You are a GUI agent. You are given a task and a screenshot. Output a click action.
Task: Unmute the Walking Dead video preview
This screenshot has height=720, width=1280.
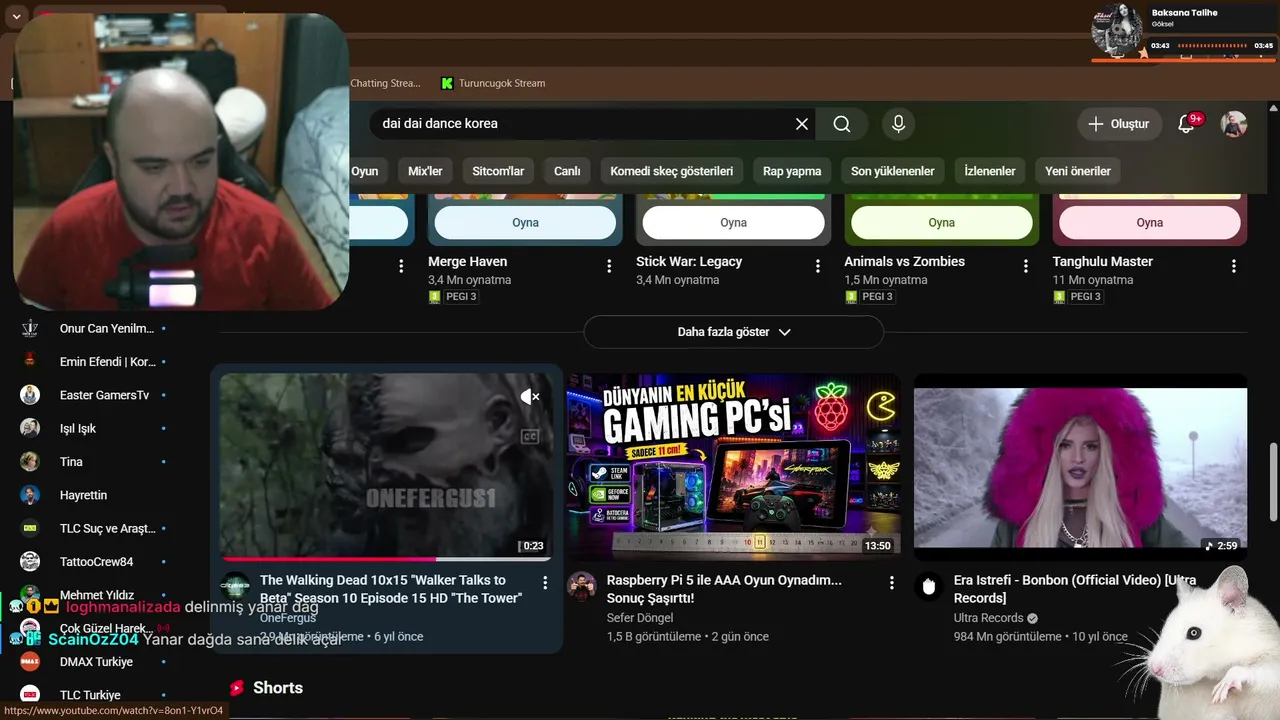pyautogui.click(x=530, y=397)
